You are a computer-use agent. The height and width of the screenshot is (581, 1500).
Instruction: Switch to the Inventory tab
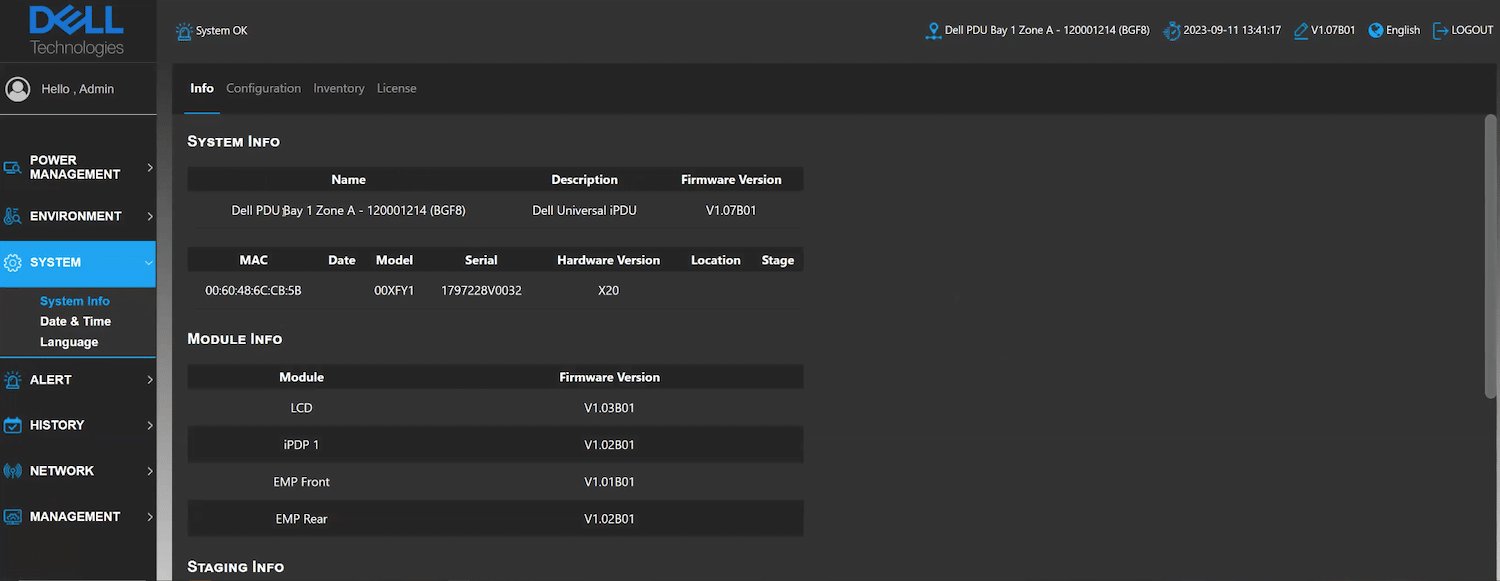(339, 88)
